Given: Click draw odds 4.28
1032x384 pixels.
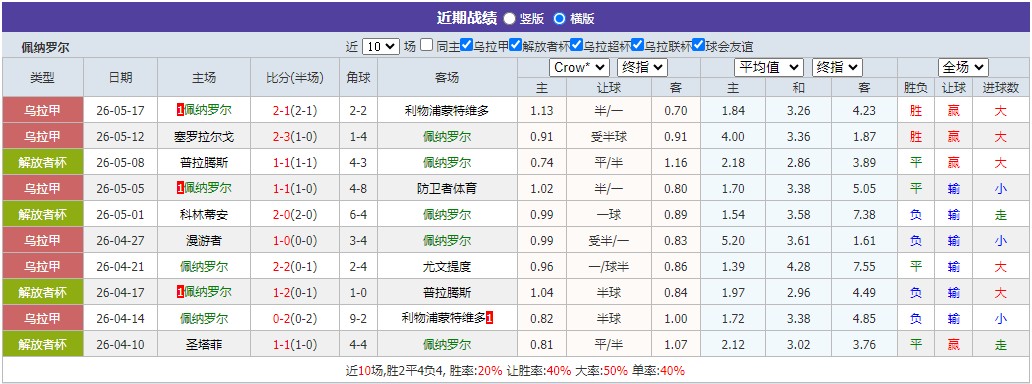Looking at the screenshot, I should click(x=798, y=267).
